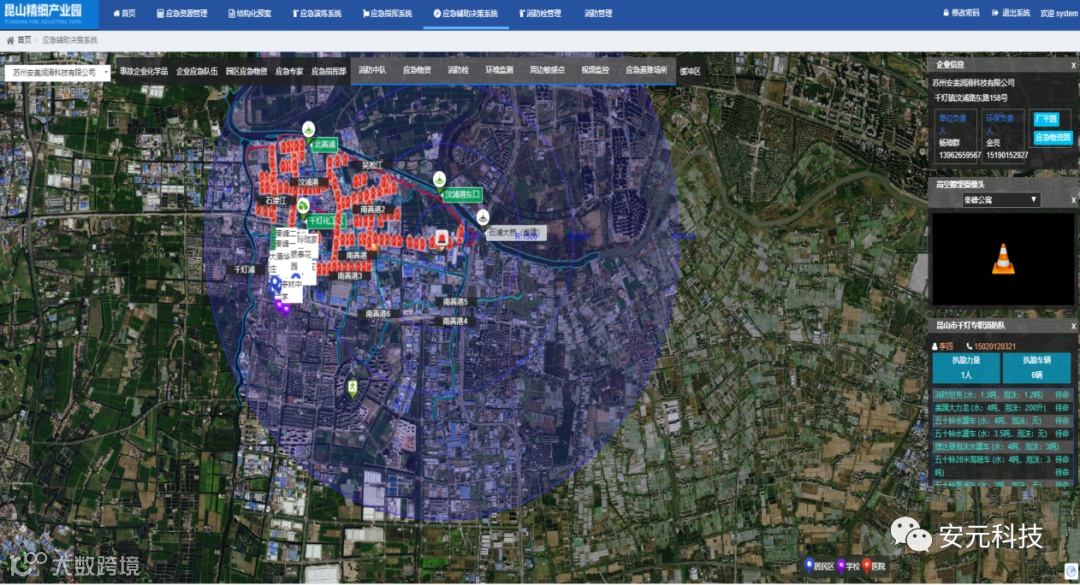Toggle the 环境监测 map layer
Screen dimensions: 1080x585
499,70
